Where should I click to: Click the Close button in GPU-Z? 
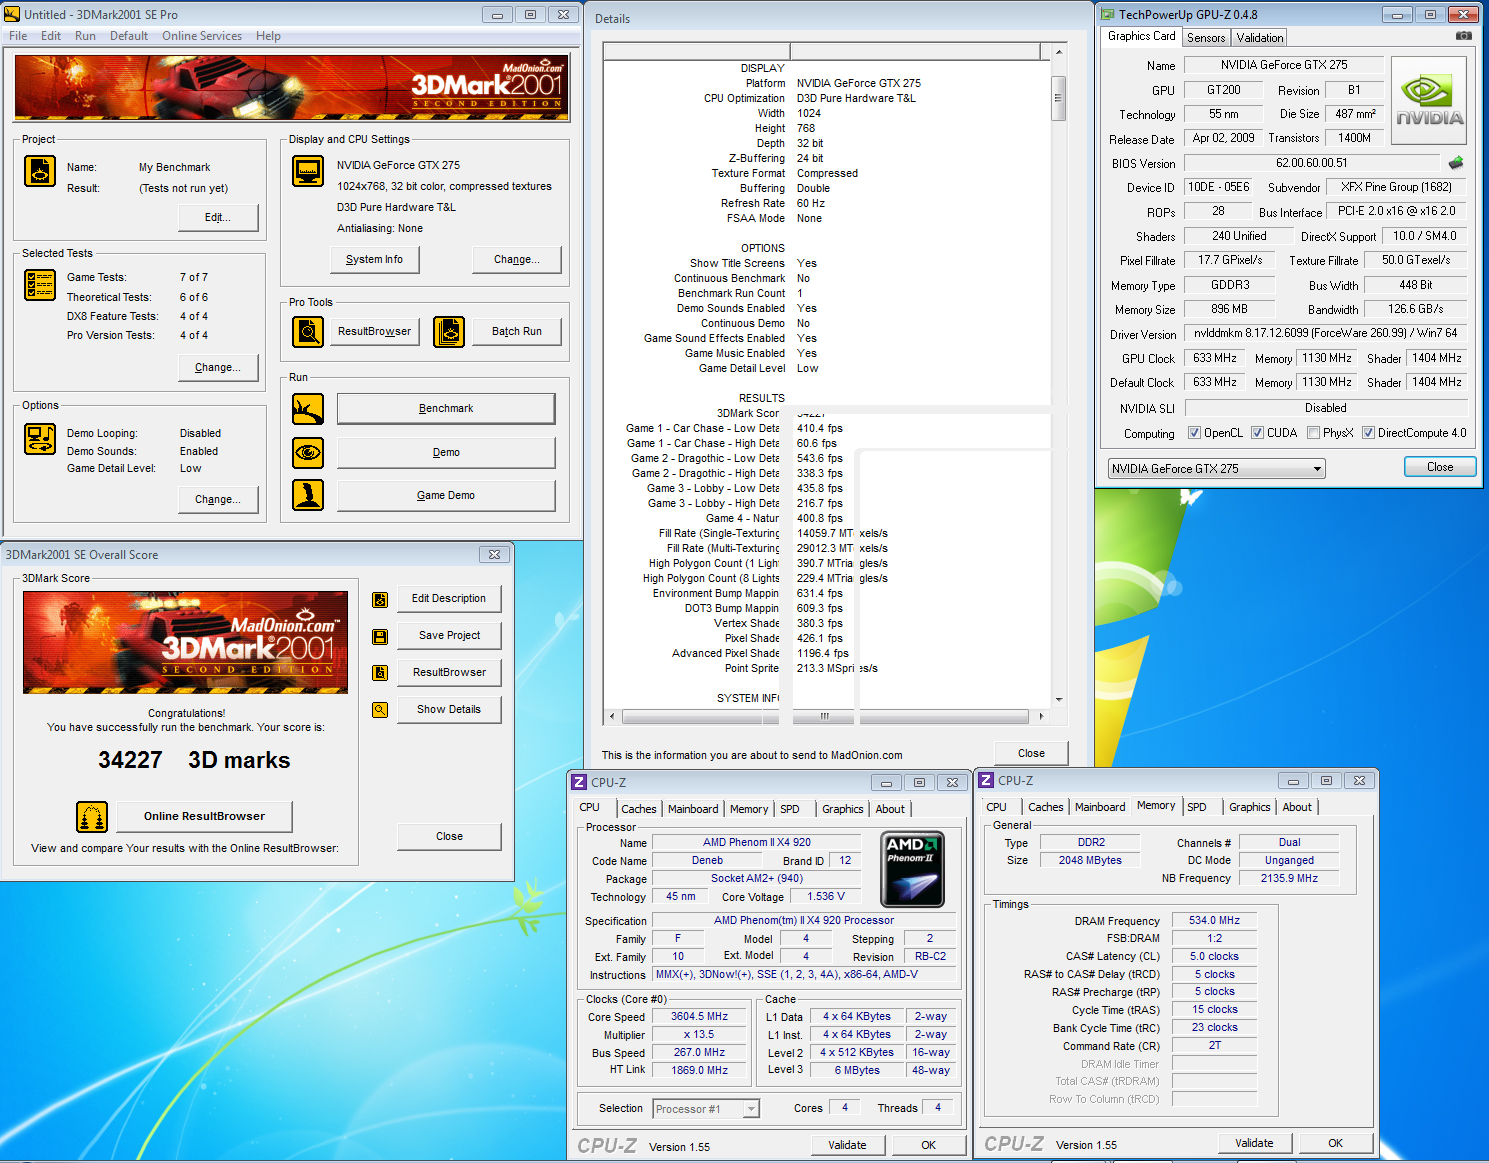[x=1440, y=467]
